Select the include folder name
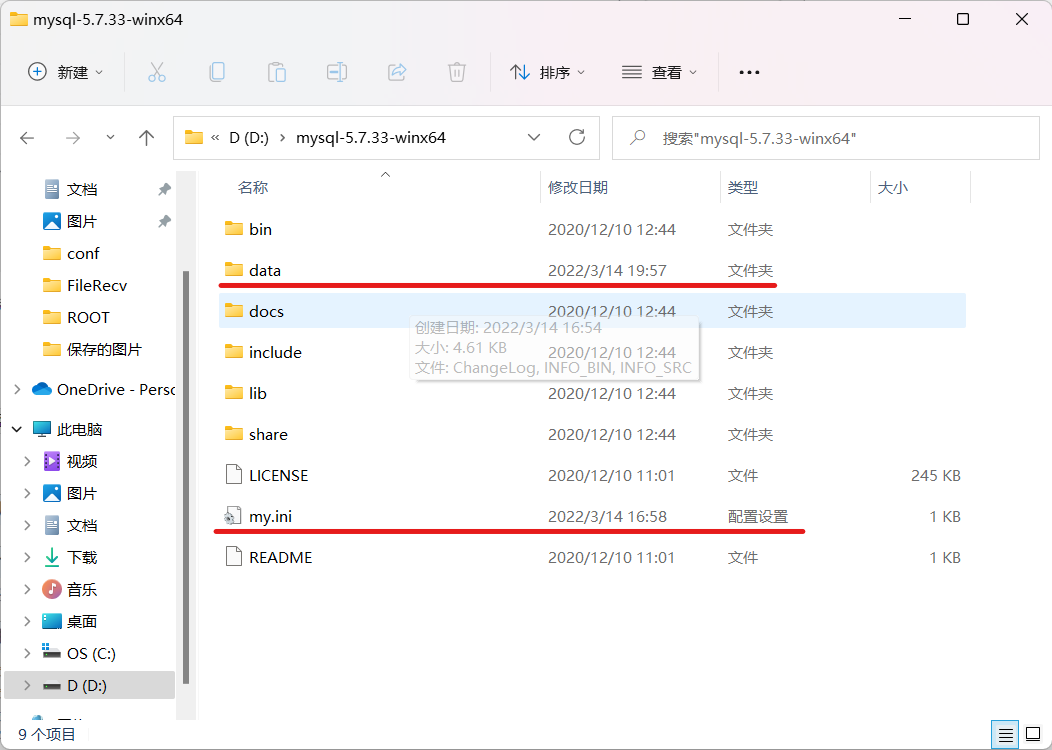Screen dimensions: 1052x750 (x=275, y=352)
